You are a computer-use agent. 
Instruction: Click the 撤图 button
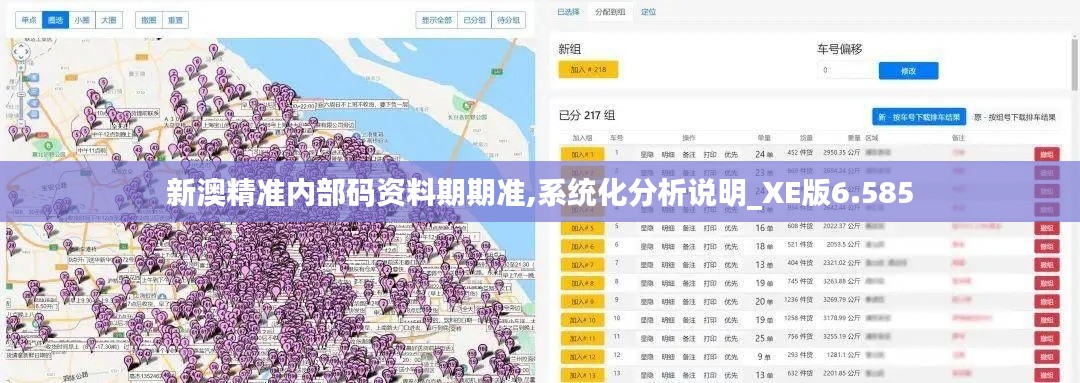click(x=149, y=21)
